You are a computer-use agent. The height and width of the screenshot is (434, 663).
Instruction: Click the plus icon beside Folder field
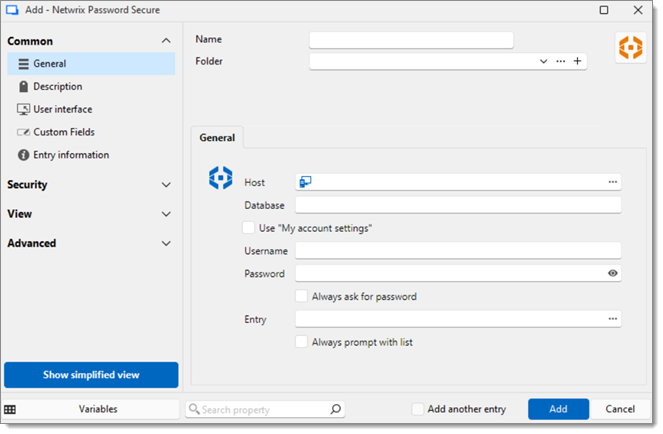point(577,61)
